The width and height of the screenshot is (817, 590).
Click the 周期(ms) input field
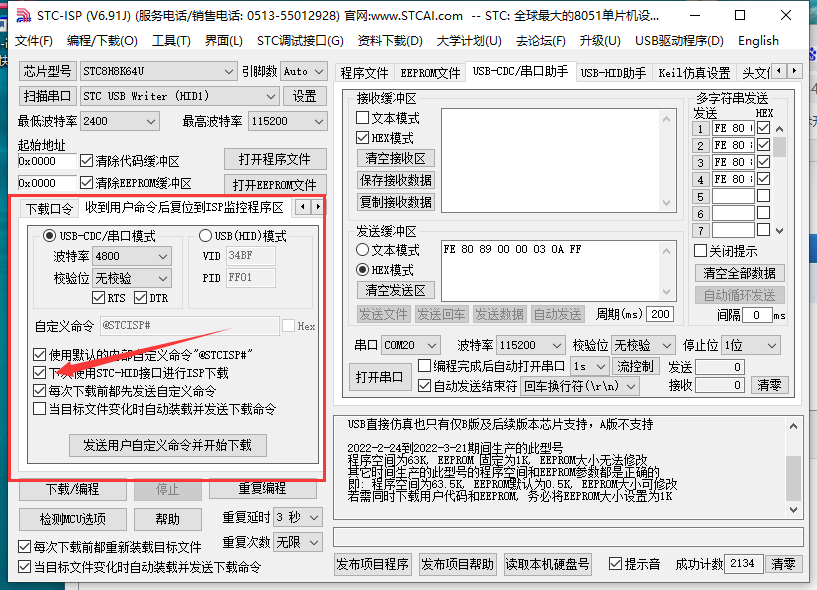tap(660, 314)
